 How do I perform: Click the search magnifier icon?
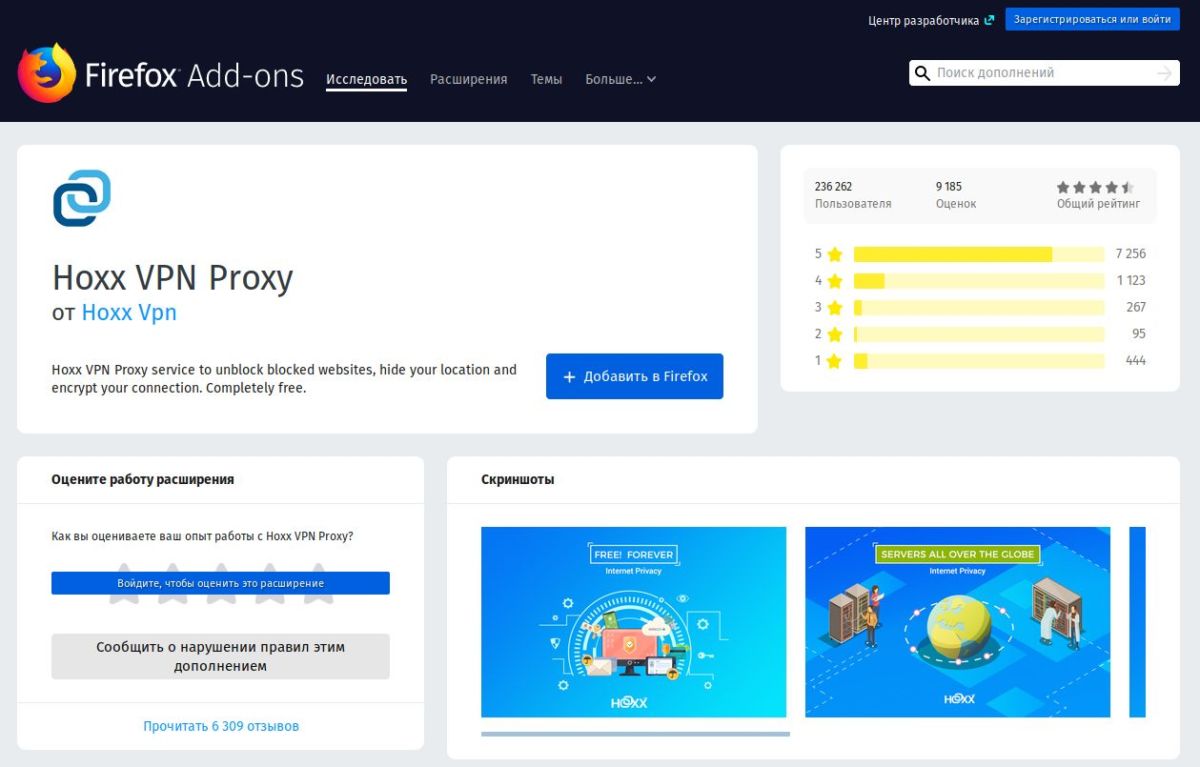(922, 73)
